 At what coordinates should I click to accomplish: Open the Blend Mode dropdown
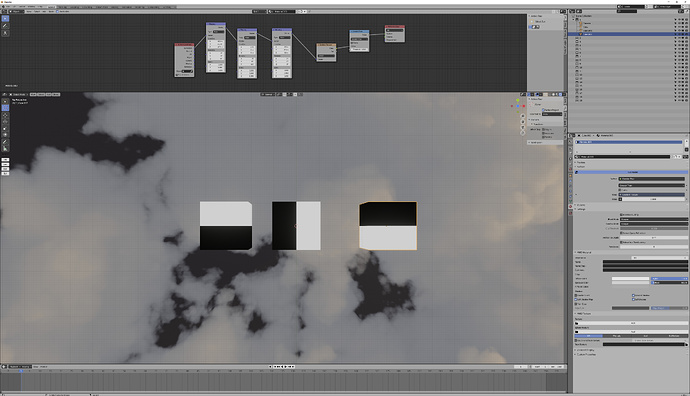click(x=654, y=219)
